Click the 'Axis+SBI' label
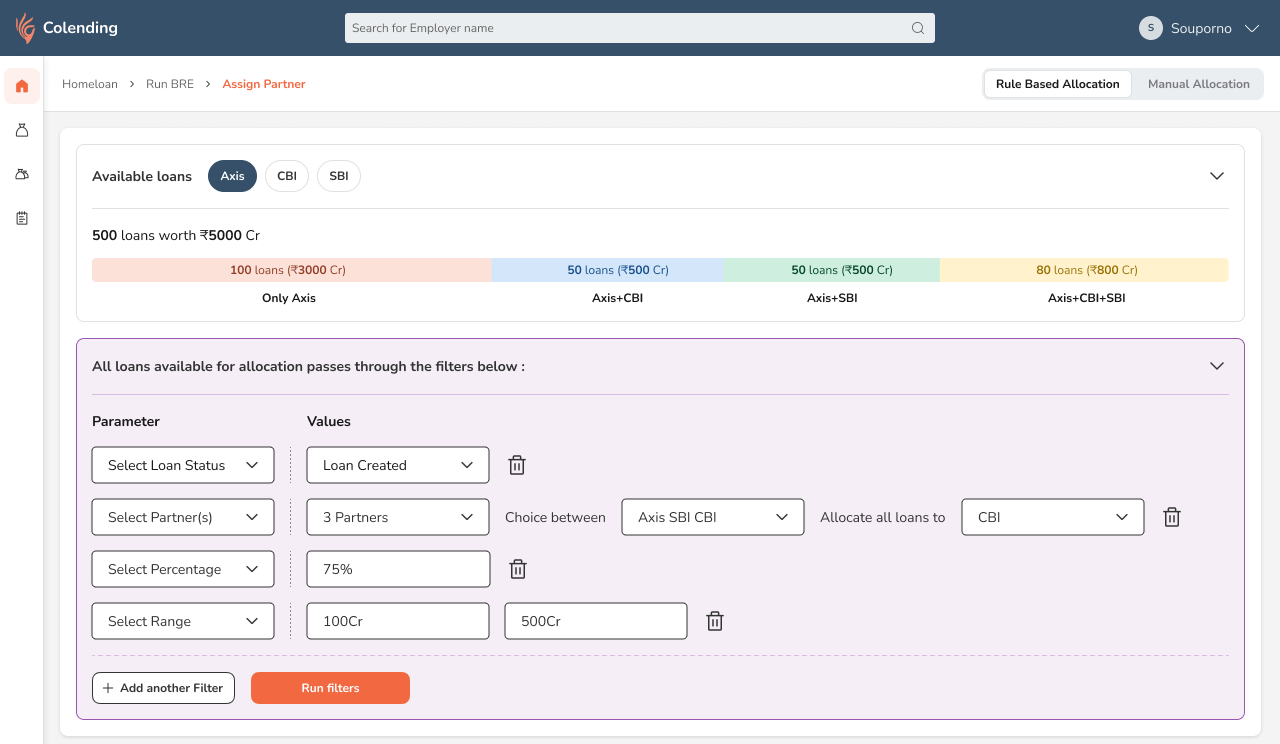This screenshot has width=1280, height=744. [832, 298]
